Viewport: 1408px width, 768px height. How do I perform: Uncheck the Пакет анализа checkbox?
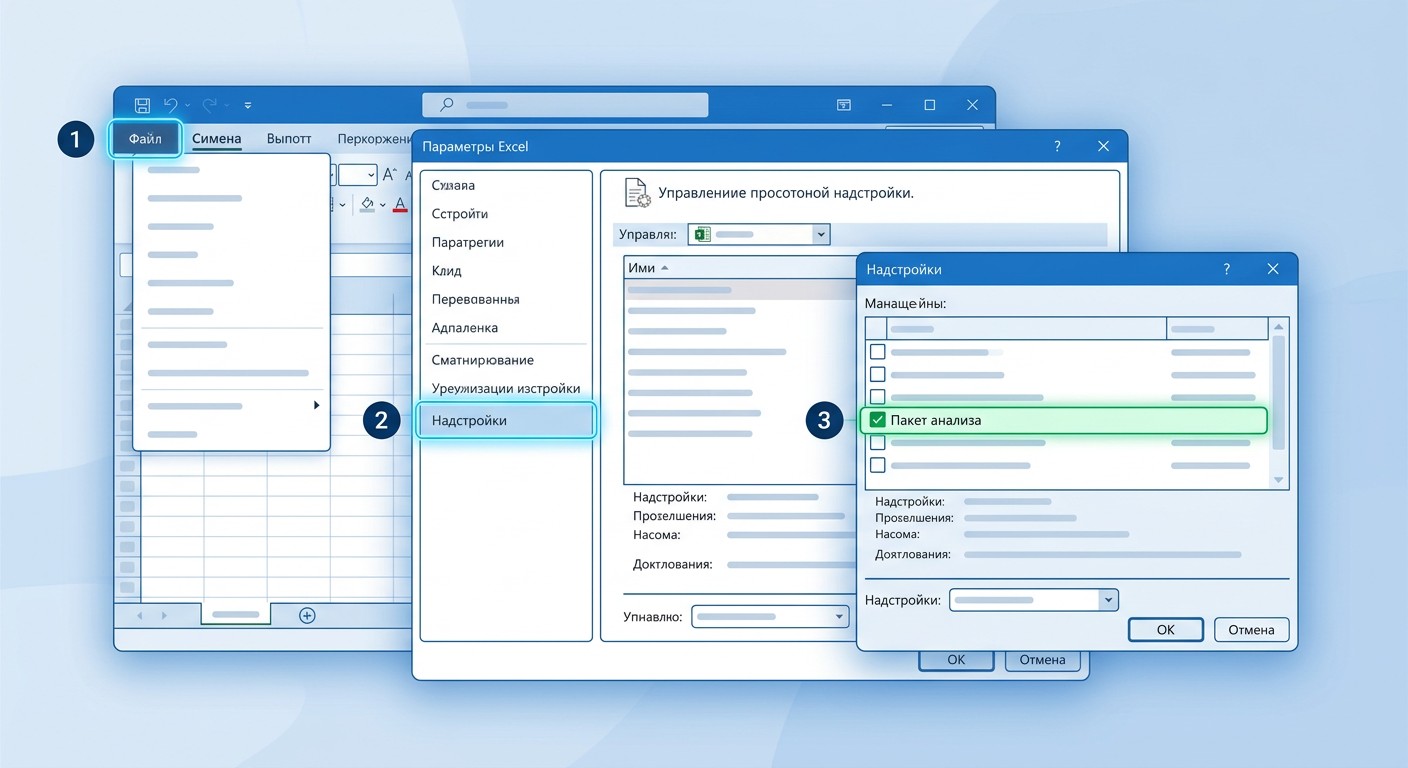coord(878,420)
